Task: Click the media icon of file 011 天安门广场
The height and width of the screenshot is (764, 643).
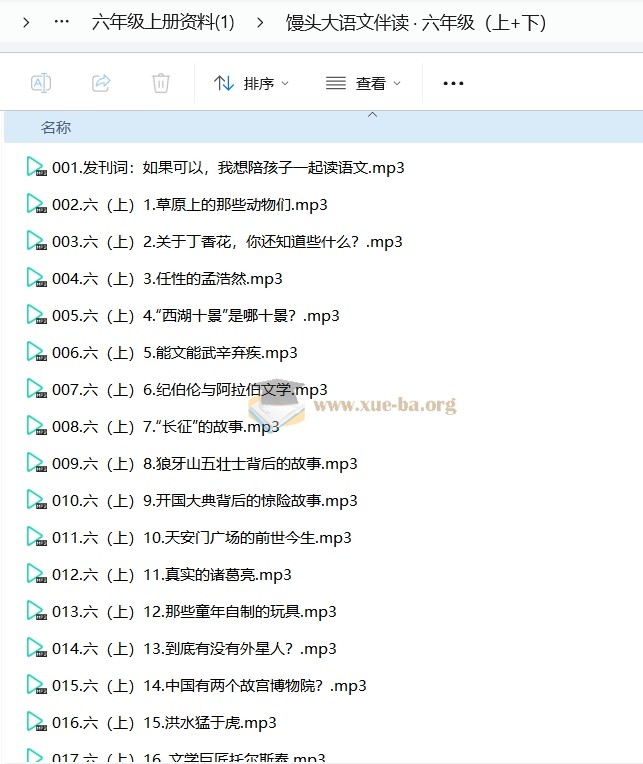Action: 37,537
